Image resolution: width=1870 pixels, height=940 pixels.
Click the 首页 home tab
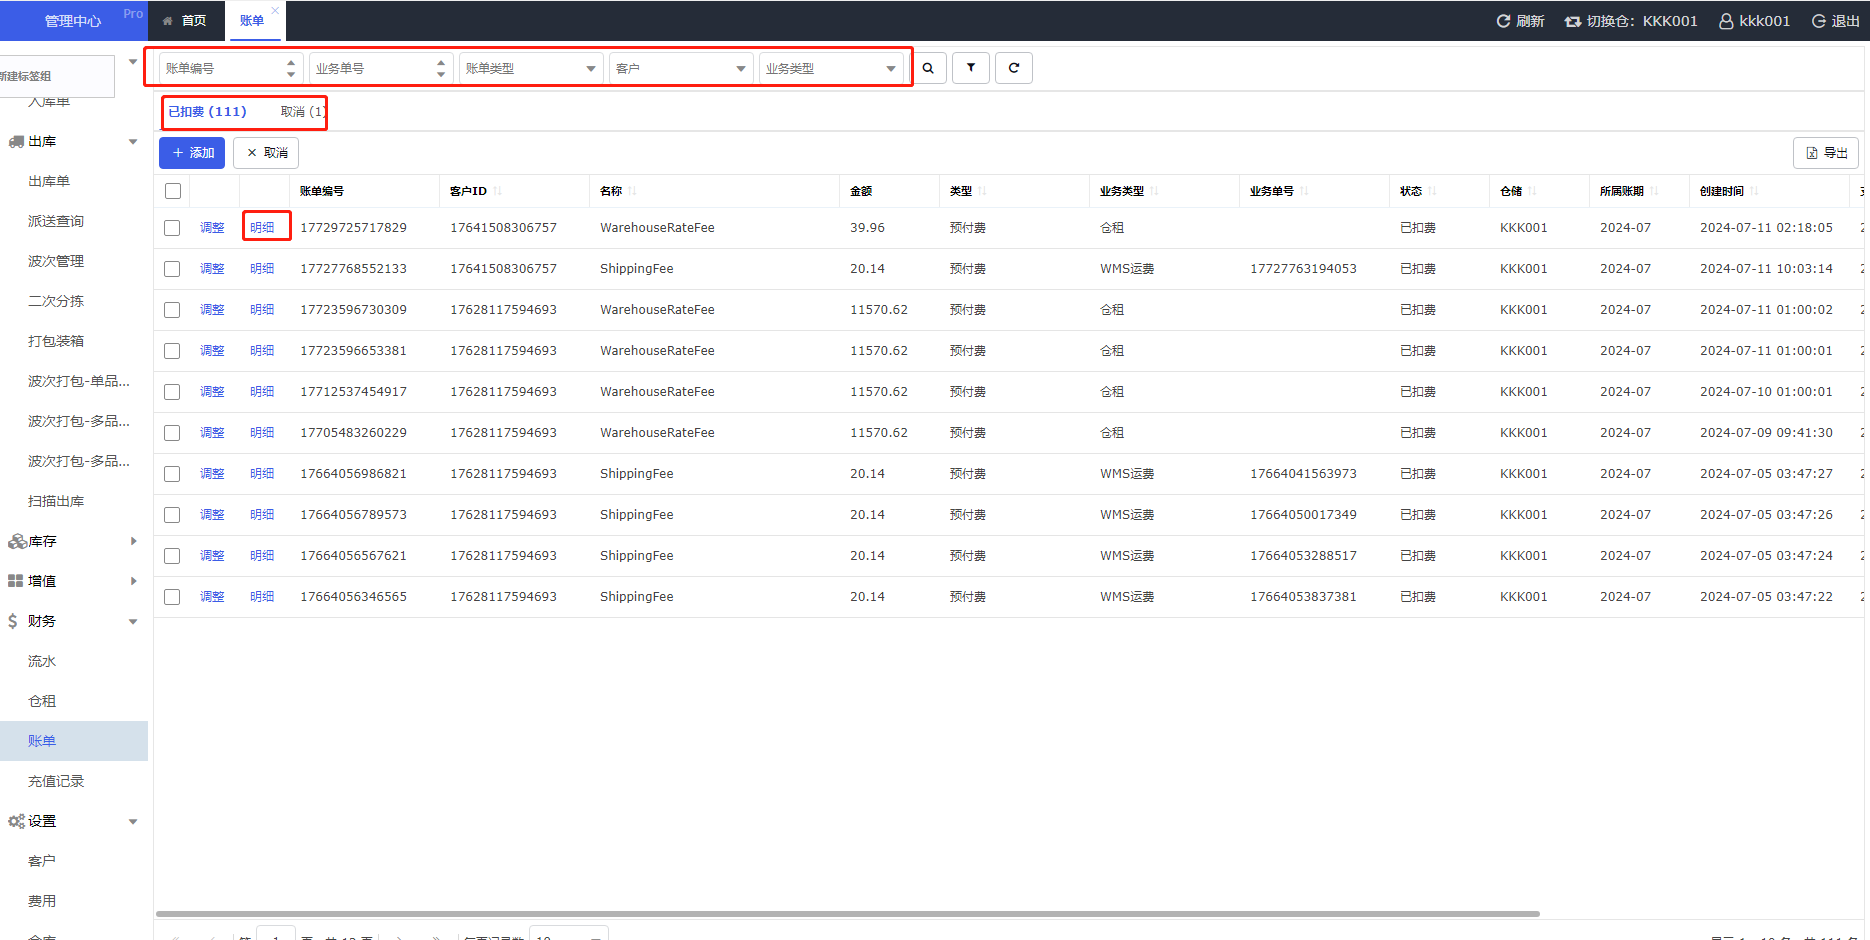click(x=185, y=20)
